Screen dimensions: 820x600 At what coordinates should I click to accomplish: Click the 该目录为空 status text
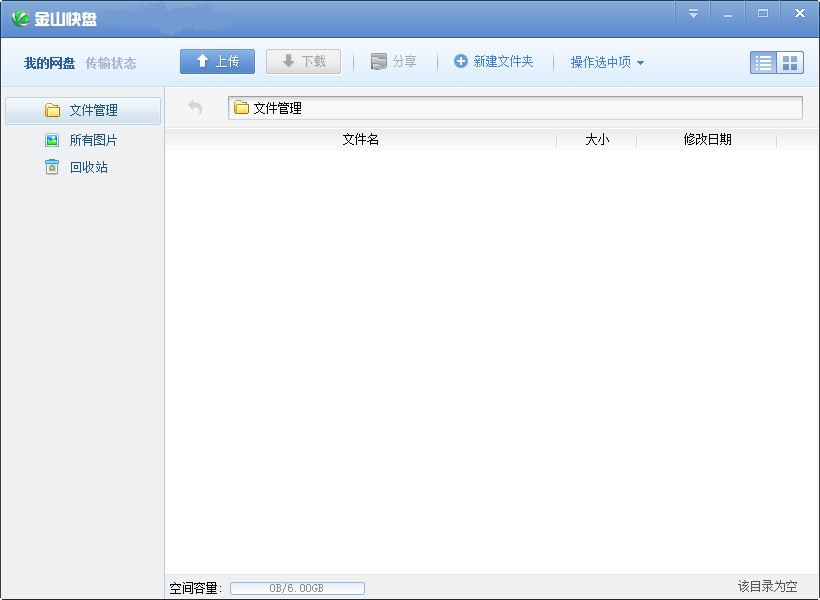point(767,586)
